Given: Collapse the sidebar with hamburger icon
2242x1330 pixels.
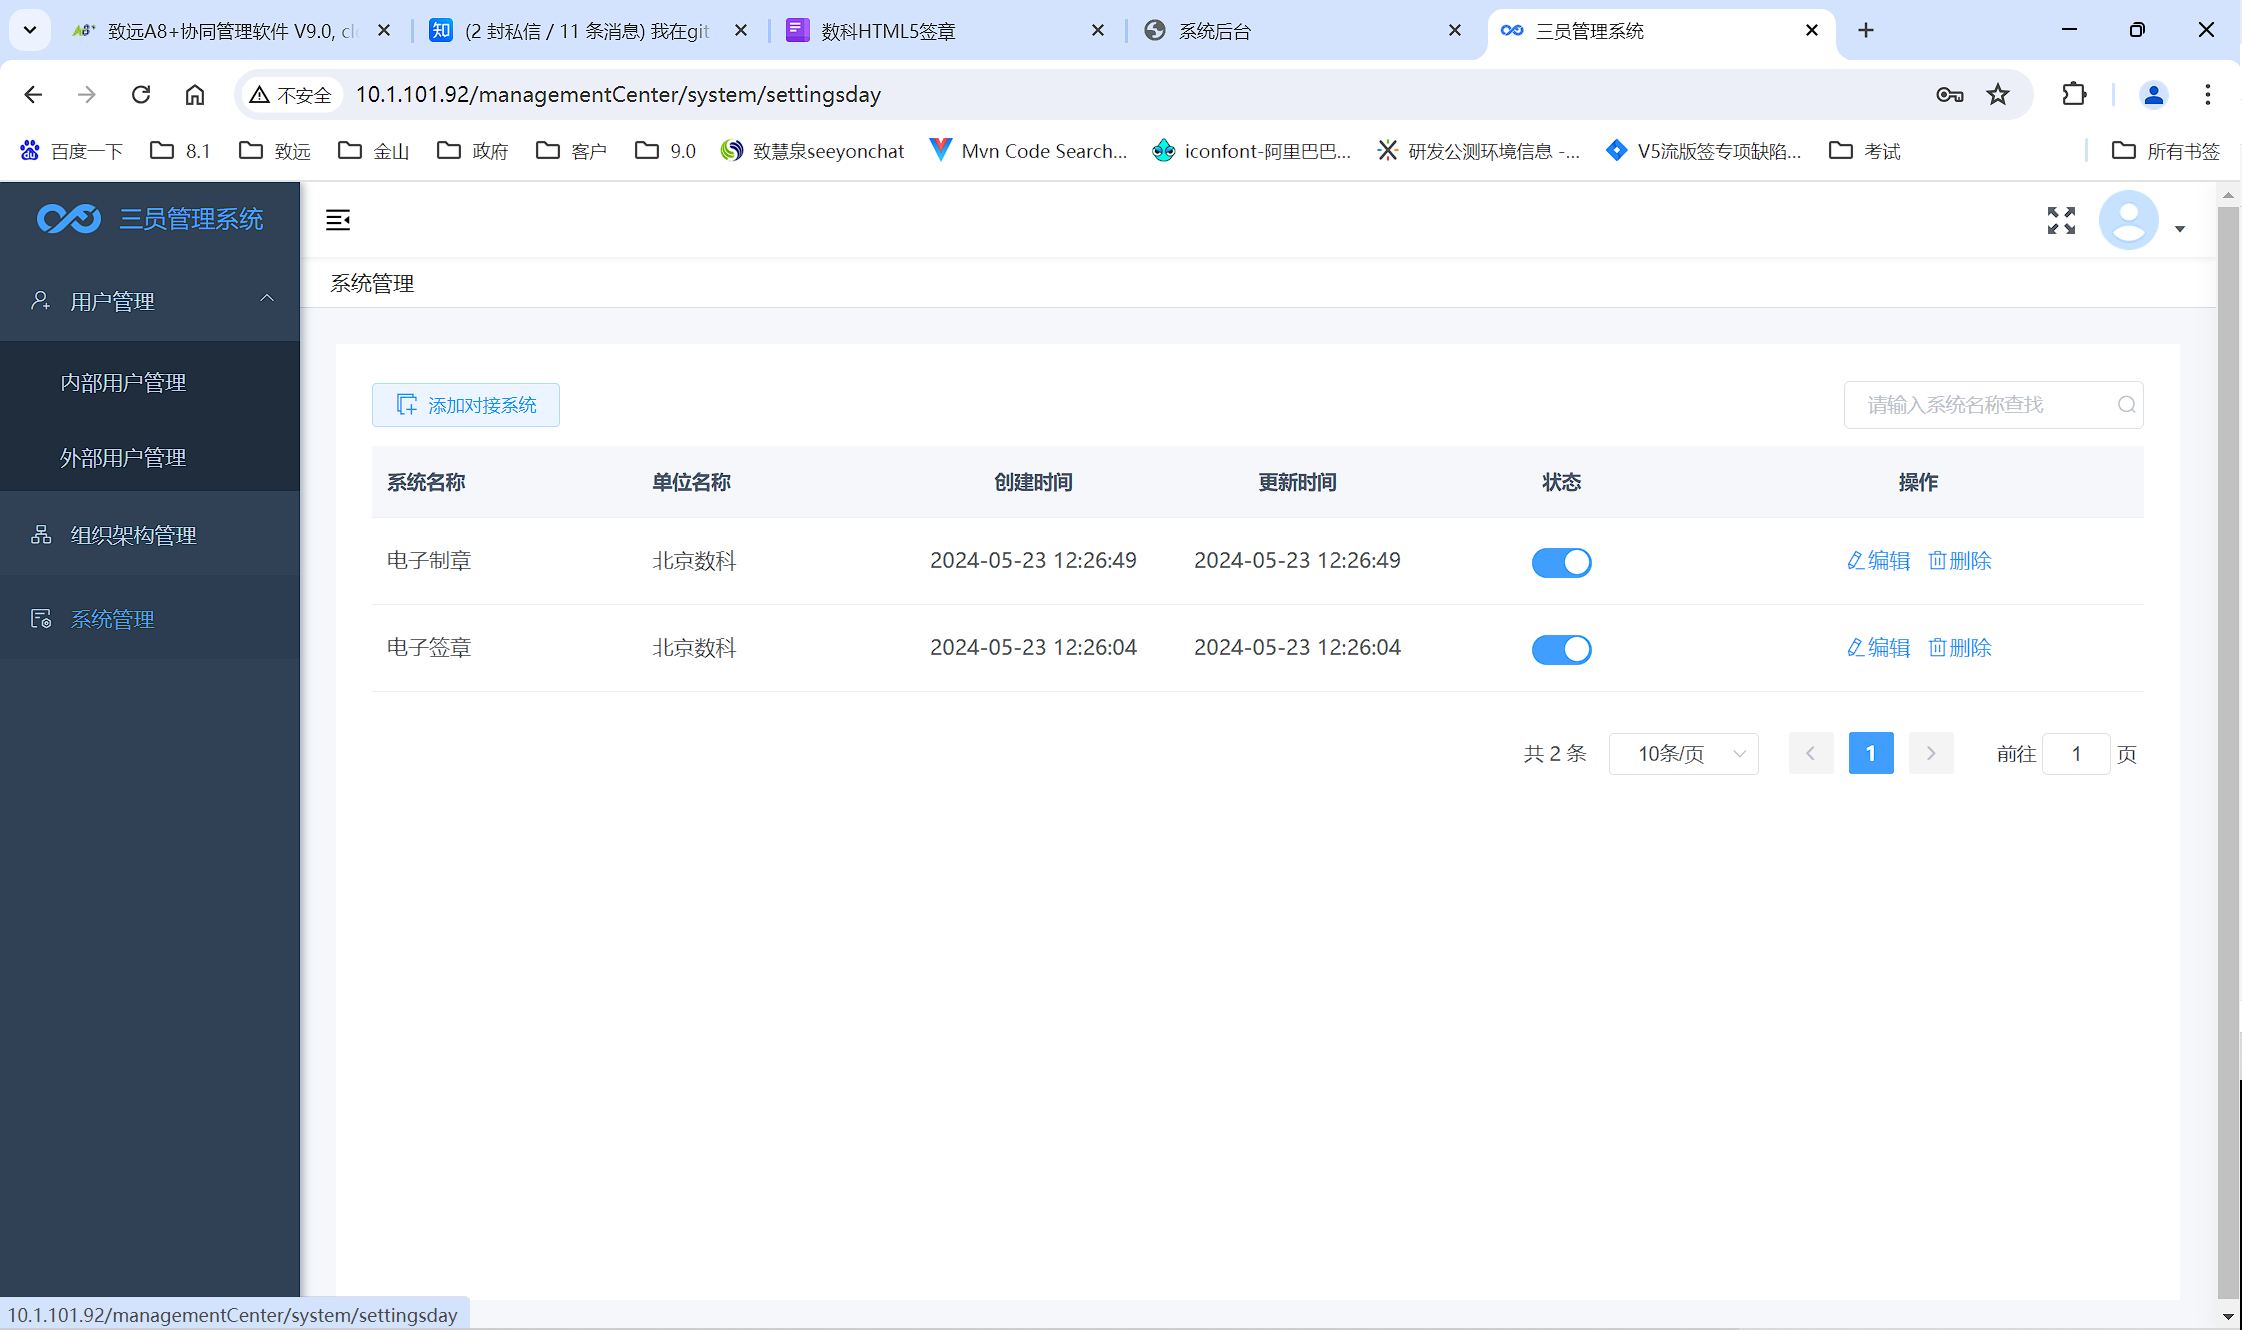Looking at the screenshot, I should (x=338, y=220).
